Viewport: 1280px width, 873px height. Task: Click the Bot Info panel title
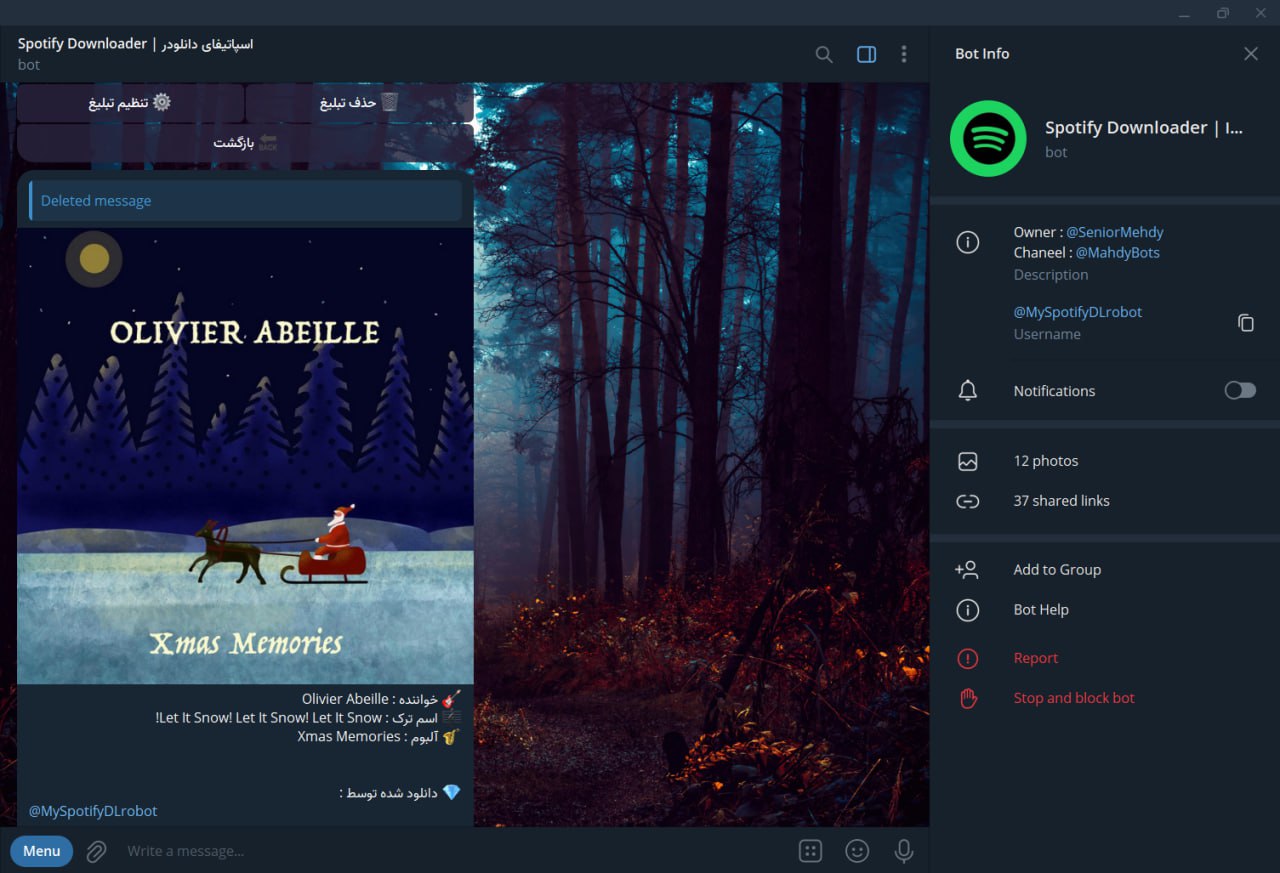pyautogui.click(x=982, y=54)
